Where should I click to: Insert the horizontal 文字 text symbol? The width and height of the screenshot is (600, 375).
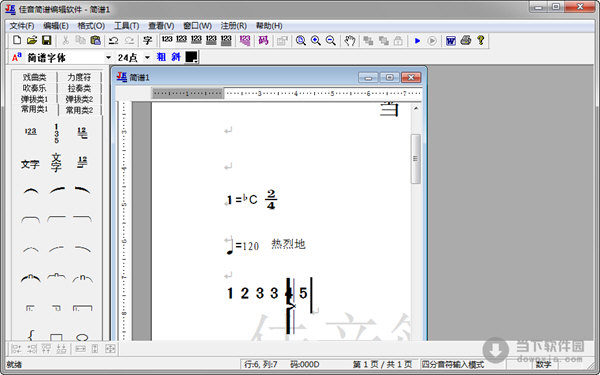30,164
